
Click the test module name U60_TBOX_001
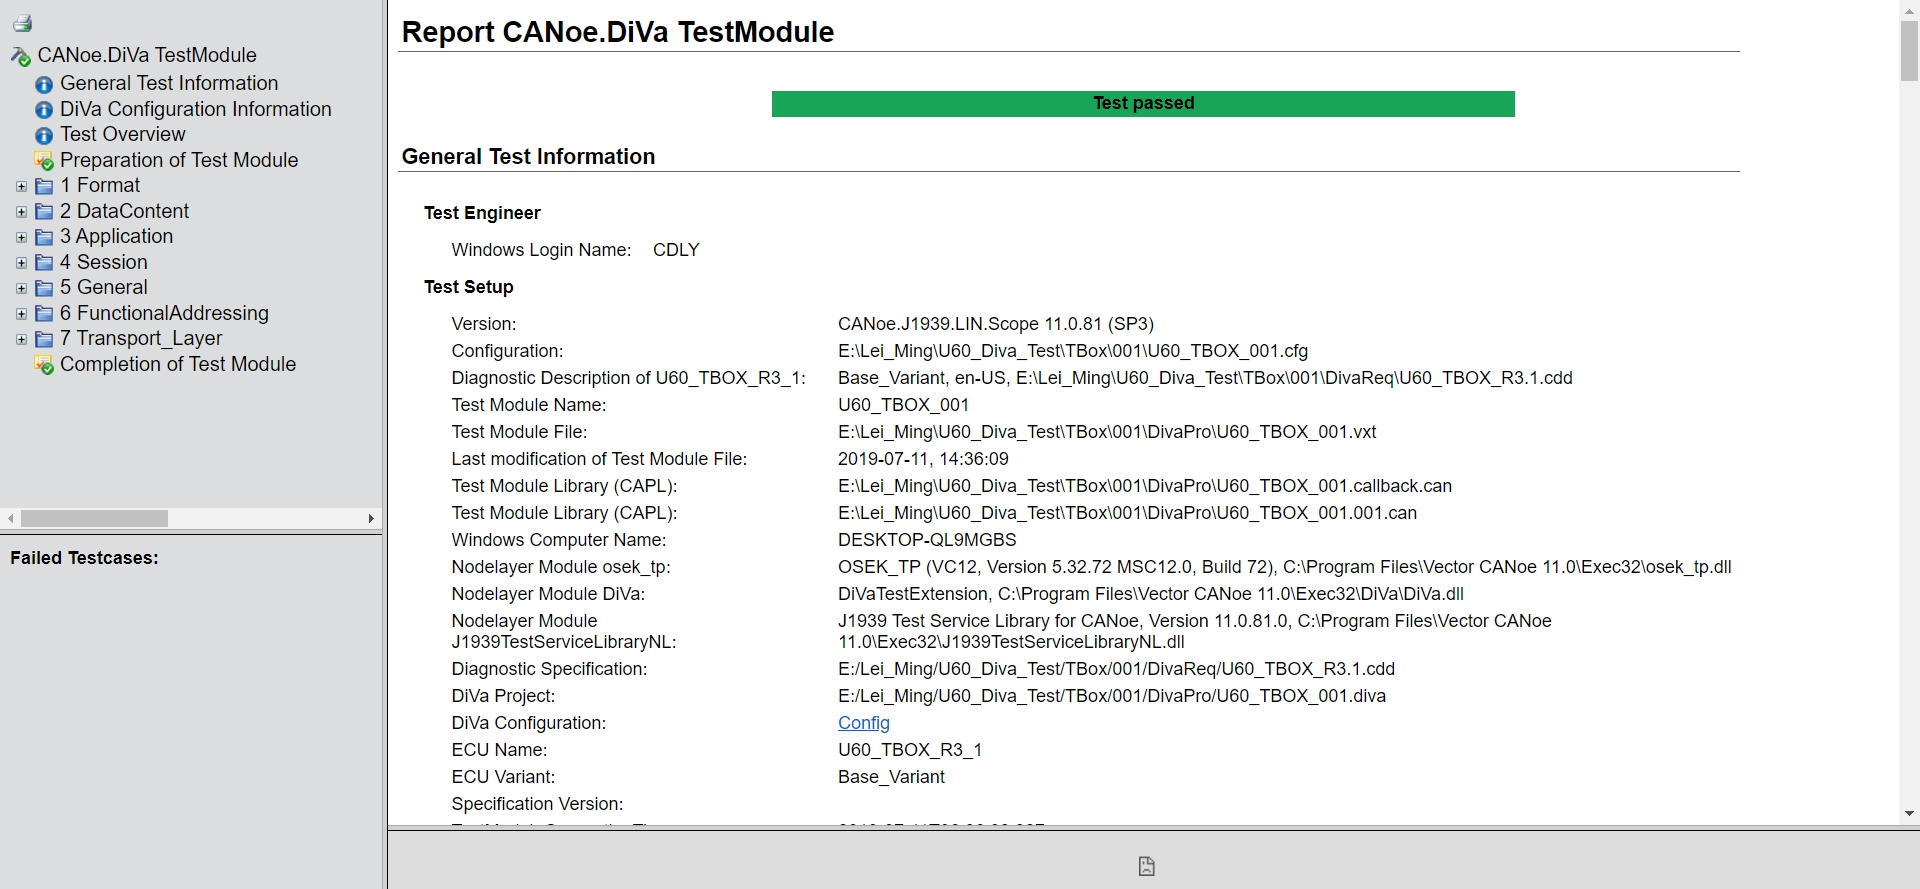903,405
